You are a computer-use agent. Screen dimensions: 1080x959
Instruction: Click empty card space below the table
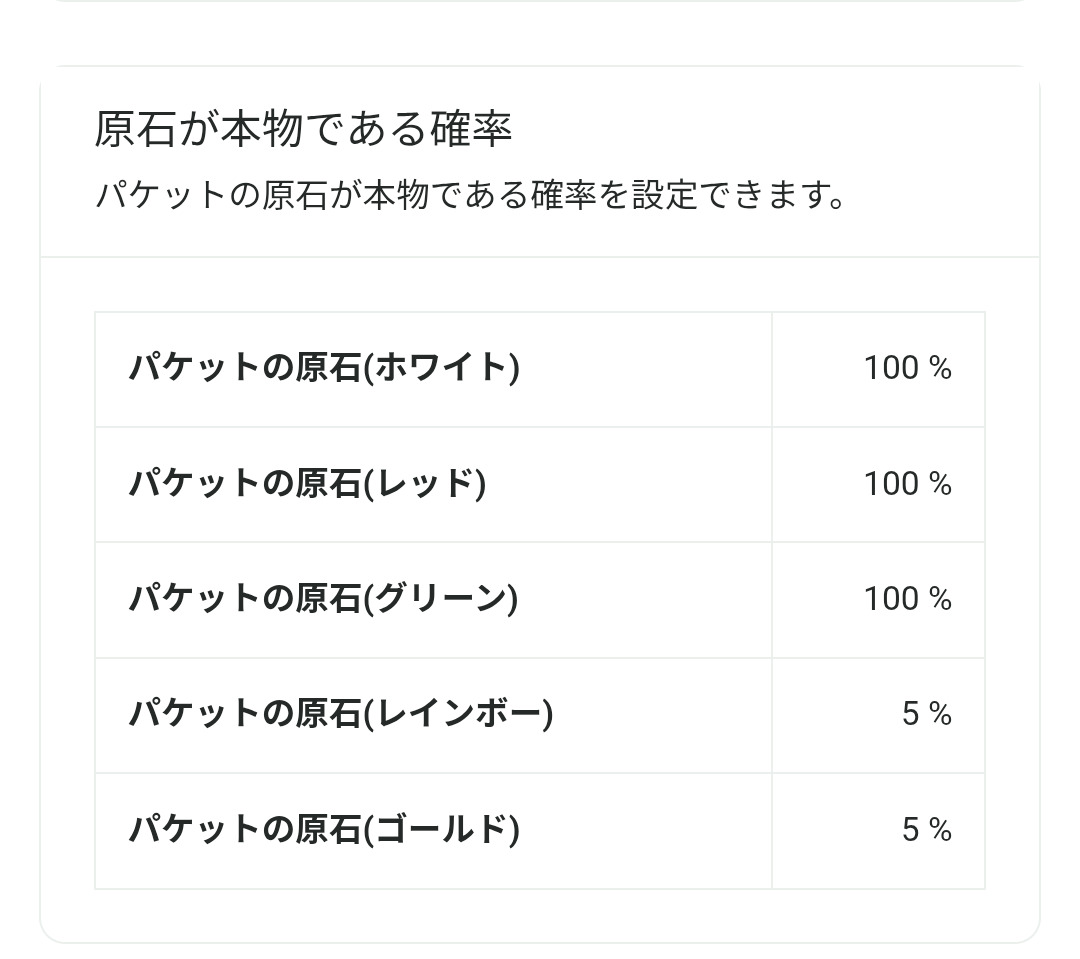[x=540, y=915]
